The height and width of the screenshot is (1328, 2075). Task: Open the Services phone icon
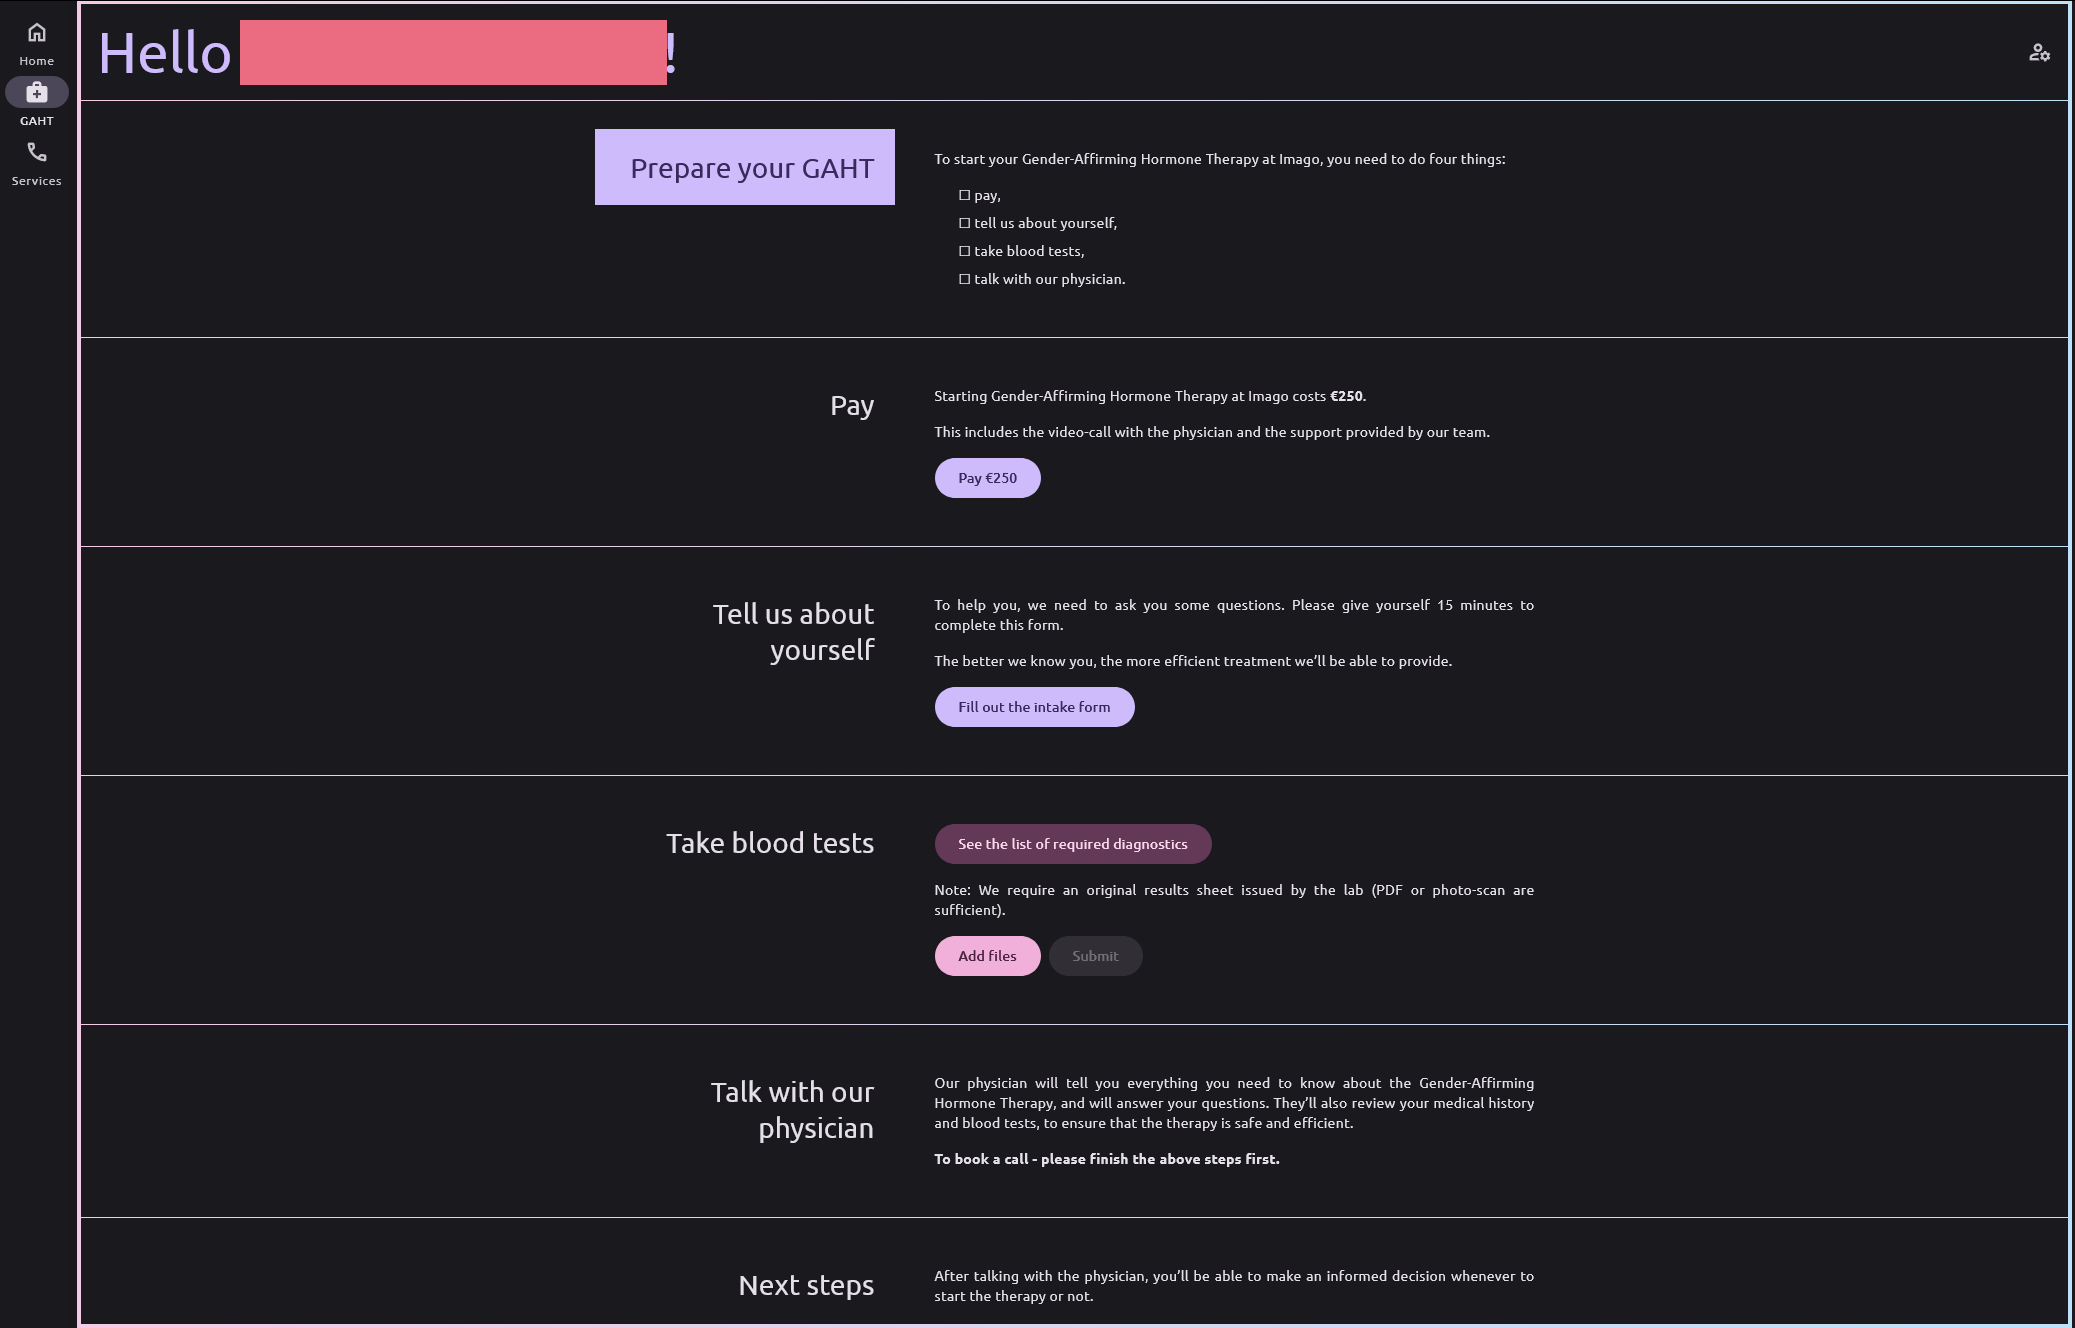tap(37, 153)
